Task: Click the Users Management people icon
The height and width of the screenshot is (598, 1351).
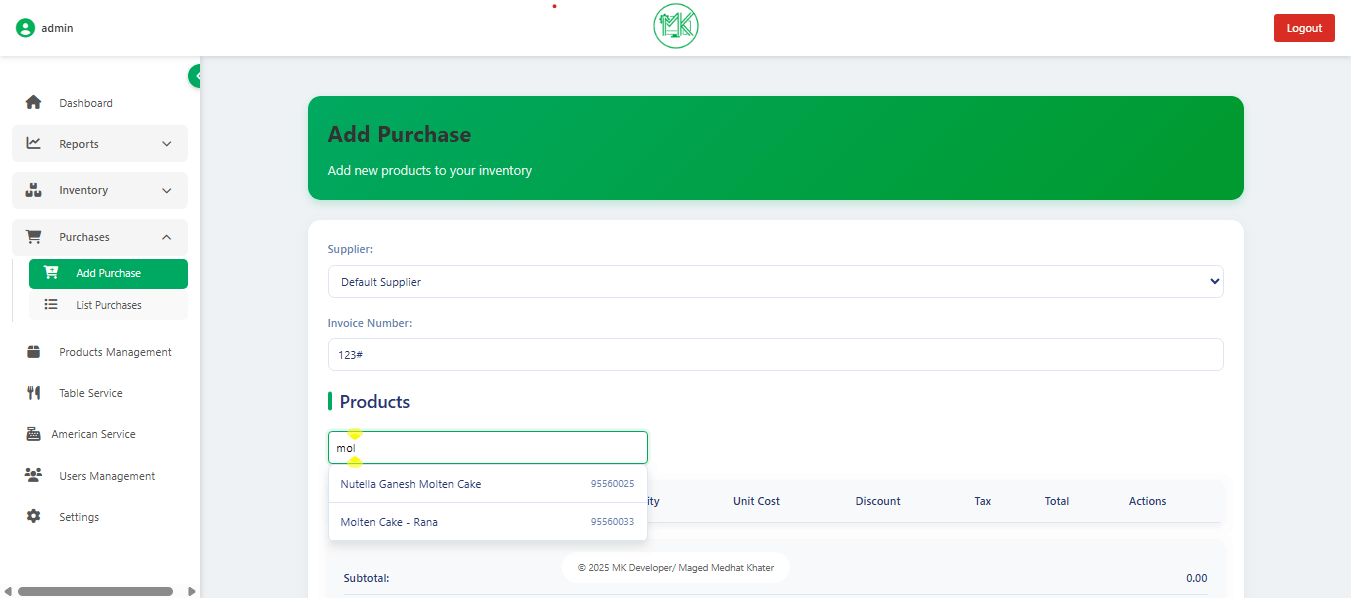Action: point(33,475)
